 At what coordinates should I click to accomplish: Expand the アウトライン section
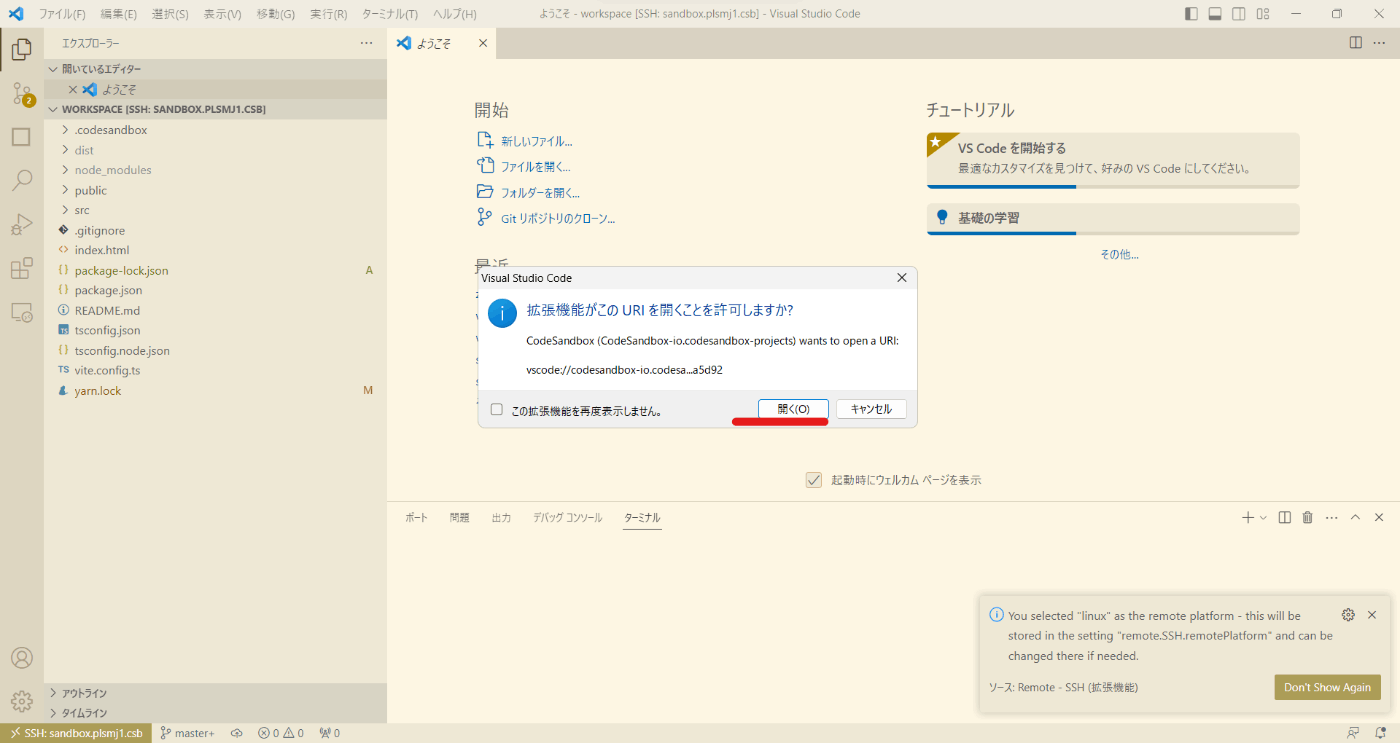coord(215,693)
